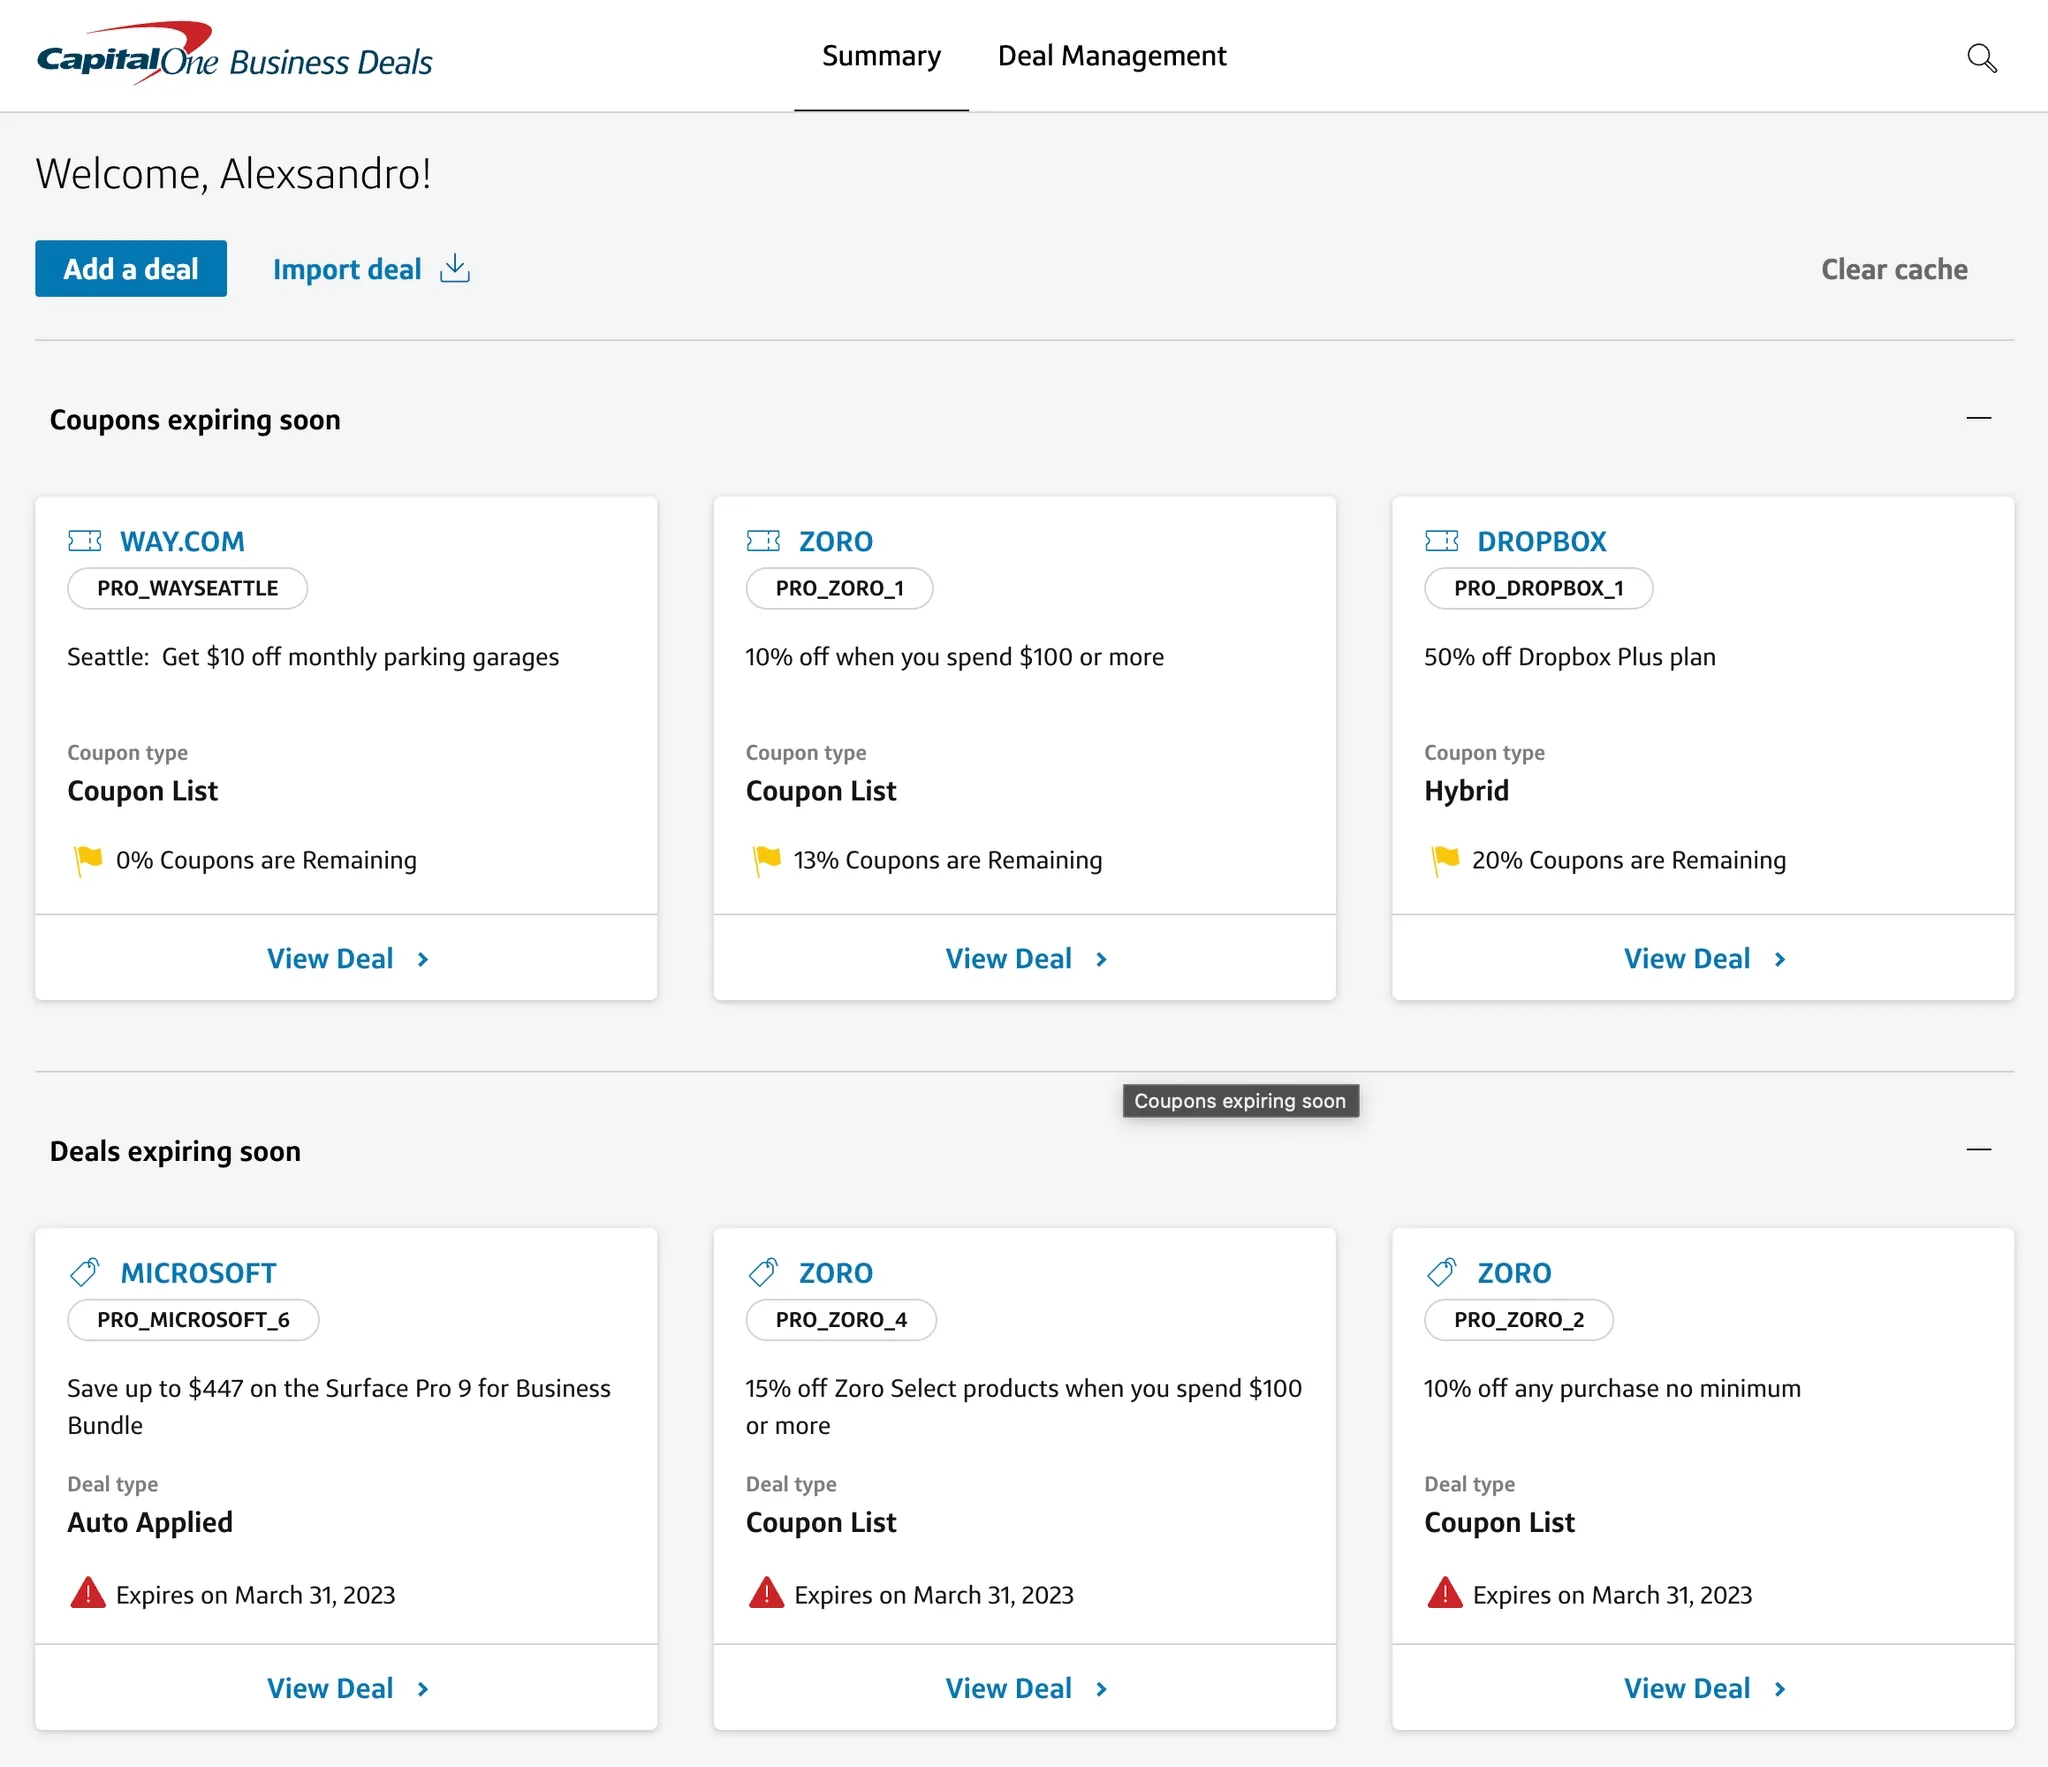Image resolution: width=2048 pixels, height=1767 pixels.
Task: Click the price tag icon on PRO_ZORO_4 card
Action: click(x=763, y=1272)
